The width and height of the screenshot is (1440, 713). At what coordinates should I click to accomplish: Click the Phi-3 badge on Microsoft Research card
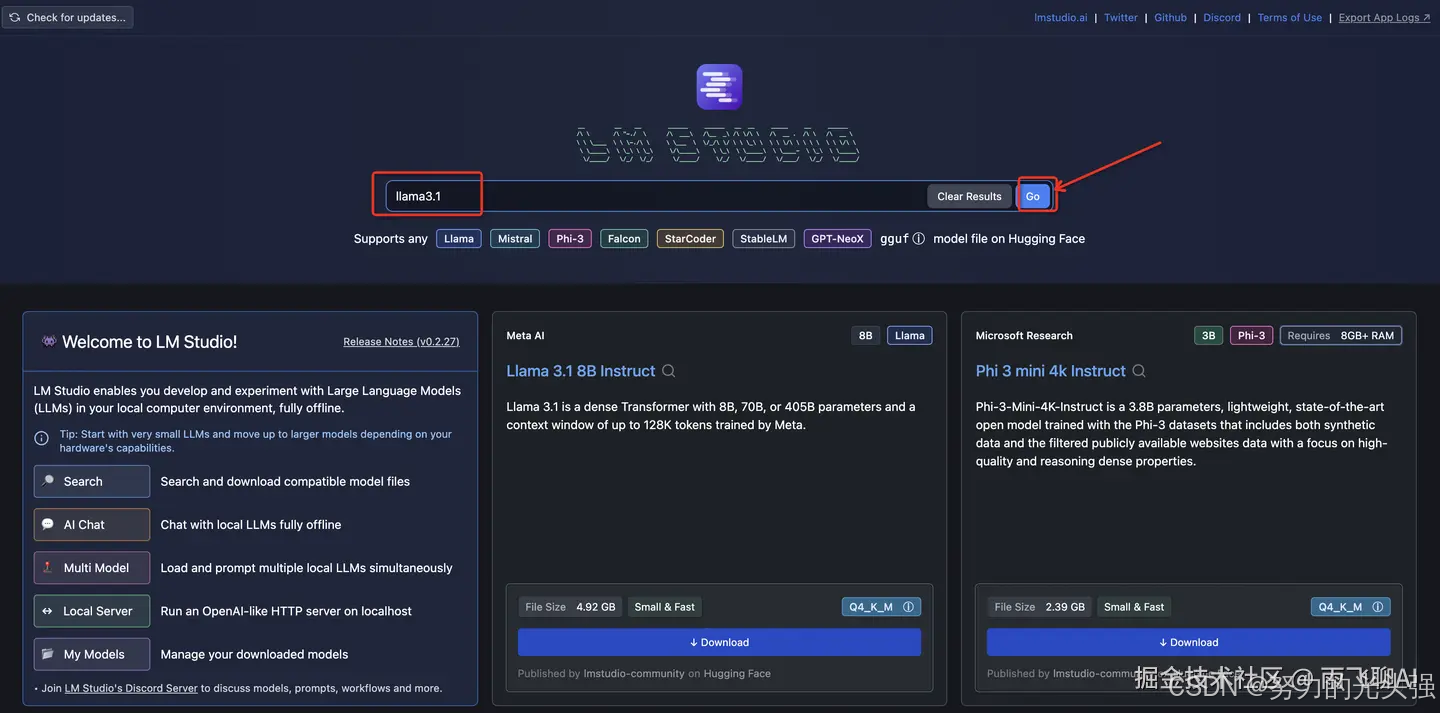[x=1252, y=336]
